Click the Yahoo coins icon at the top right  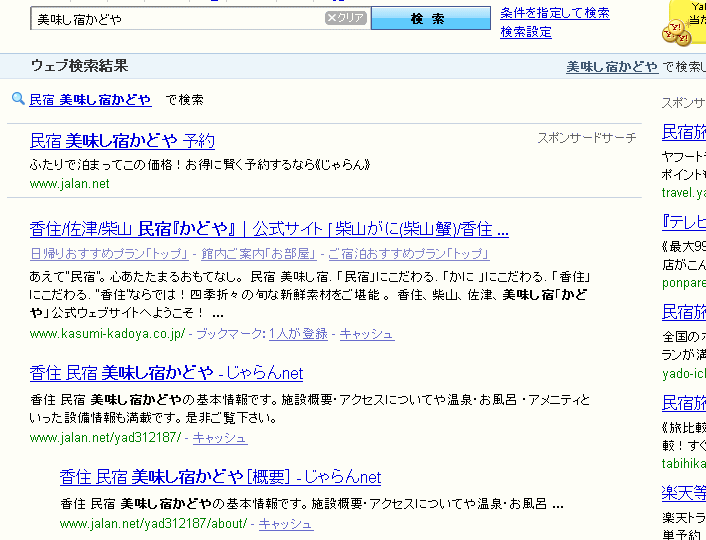tap(677, 34)
